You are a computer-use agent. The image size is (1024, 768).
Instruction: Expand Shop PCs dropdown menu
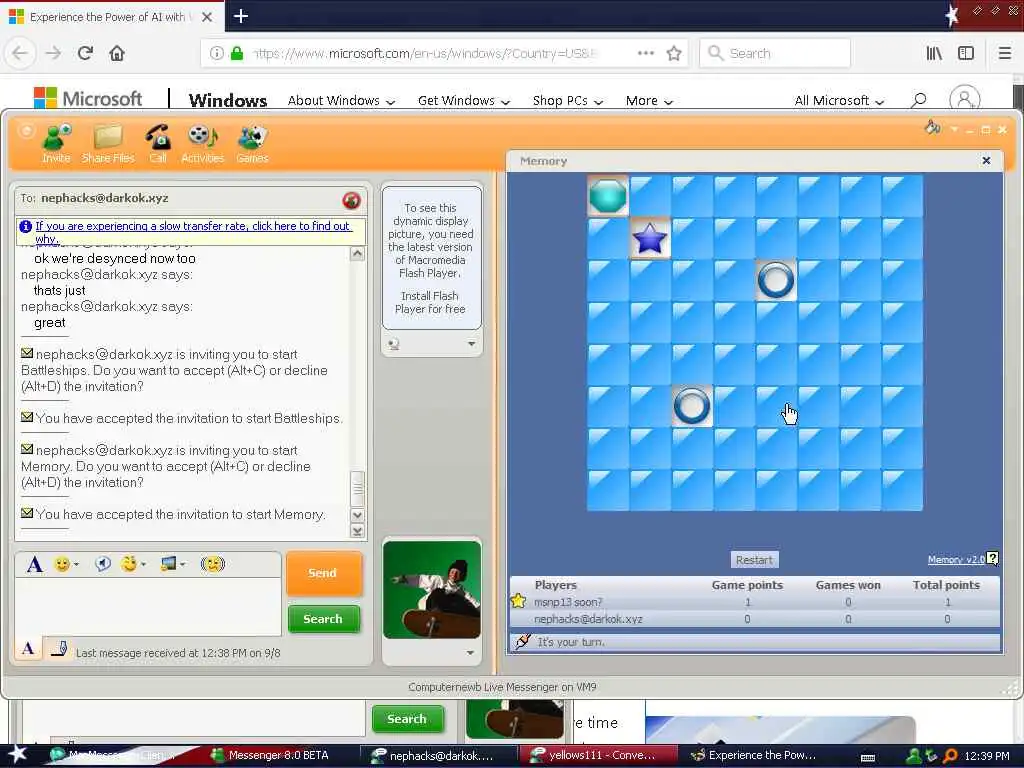[568, 101]
